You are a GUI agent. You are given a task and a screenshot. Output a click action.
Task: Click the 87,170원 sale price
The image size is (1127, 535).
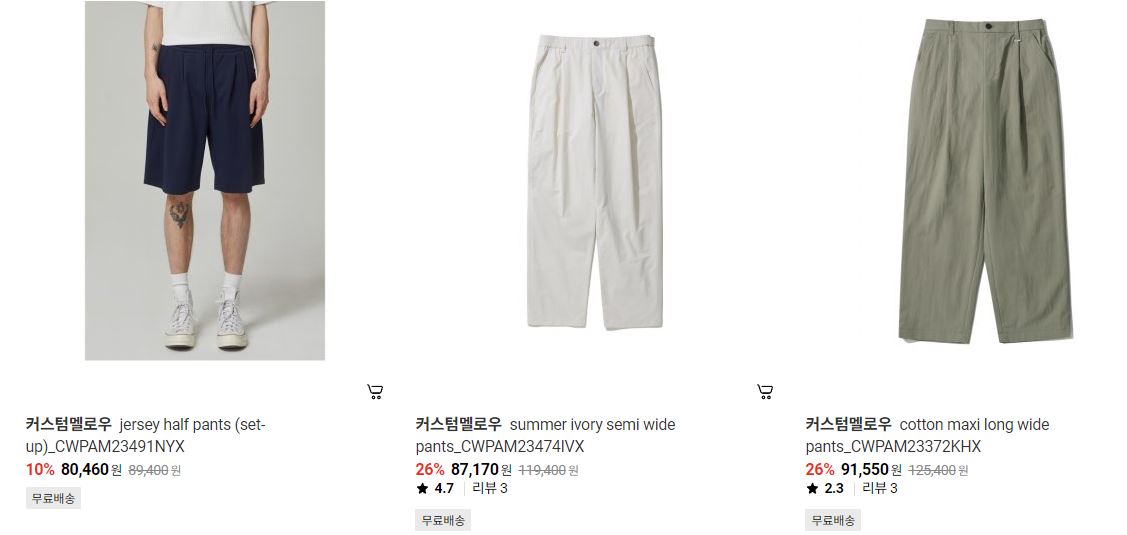(482, 470)
